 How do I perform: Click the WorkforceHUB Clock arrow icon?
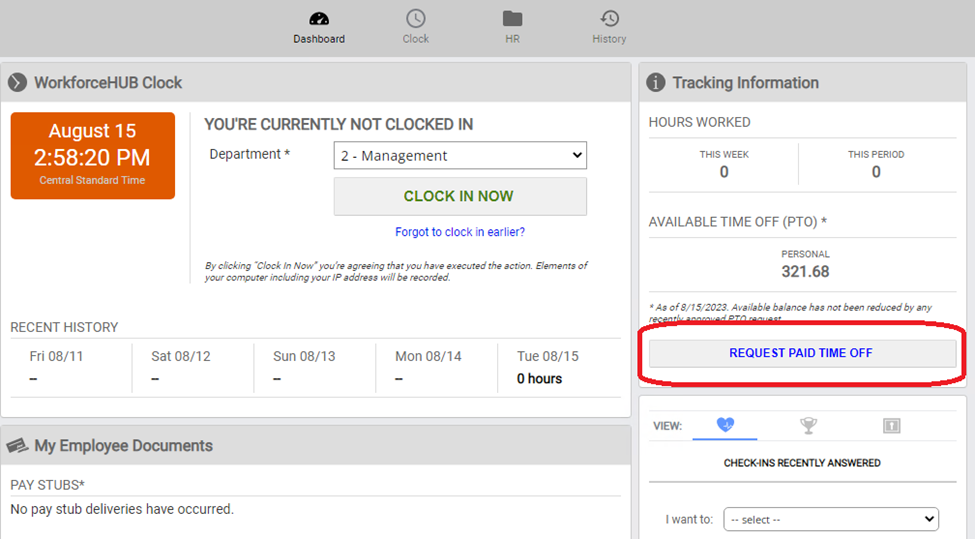pos(17,82)
